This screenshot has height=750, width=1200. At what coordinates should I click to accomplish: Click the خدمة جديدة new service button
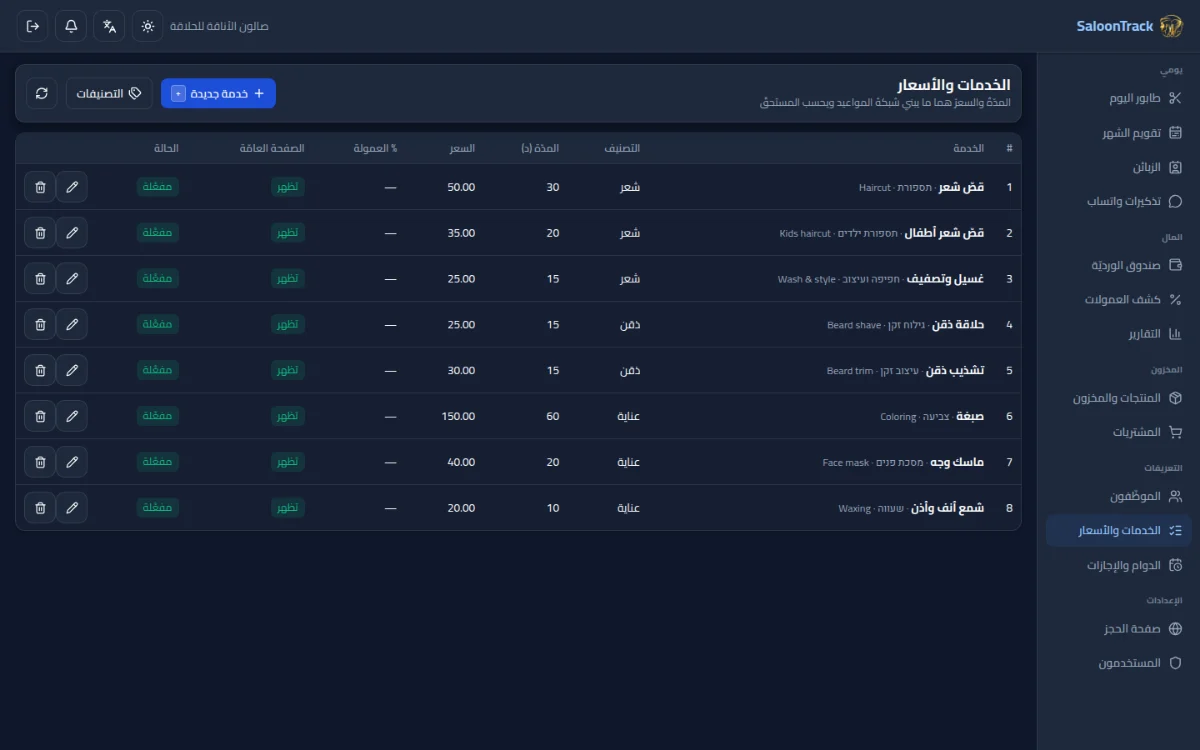[x=218, y=93]
